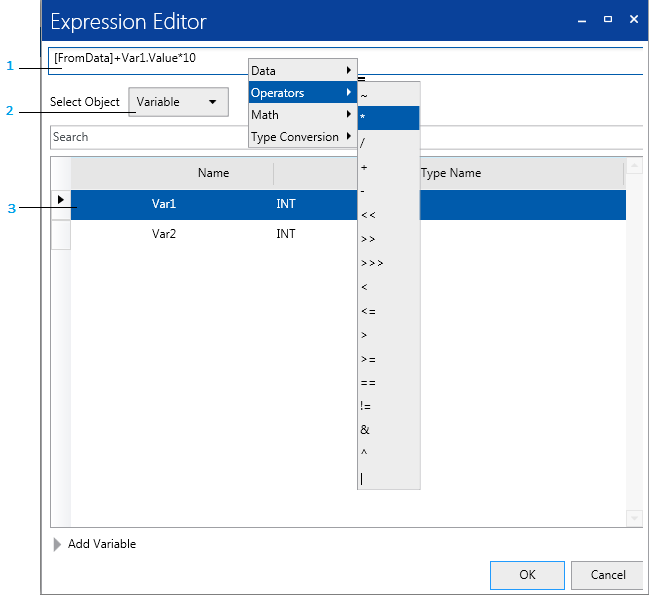
Task: Insert the left shift (<<) operator
Action: click(388, 215)
